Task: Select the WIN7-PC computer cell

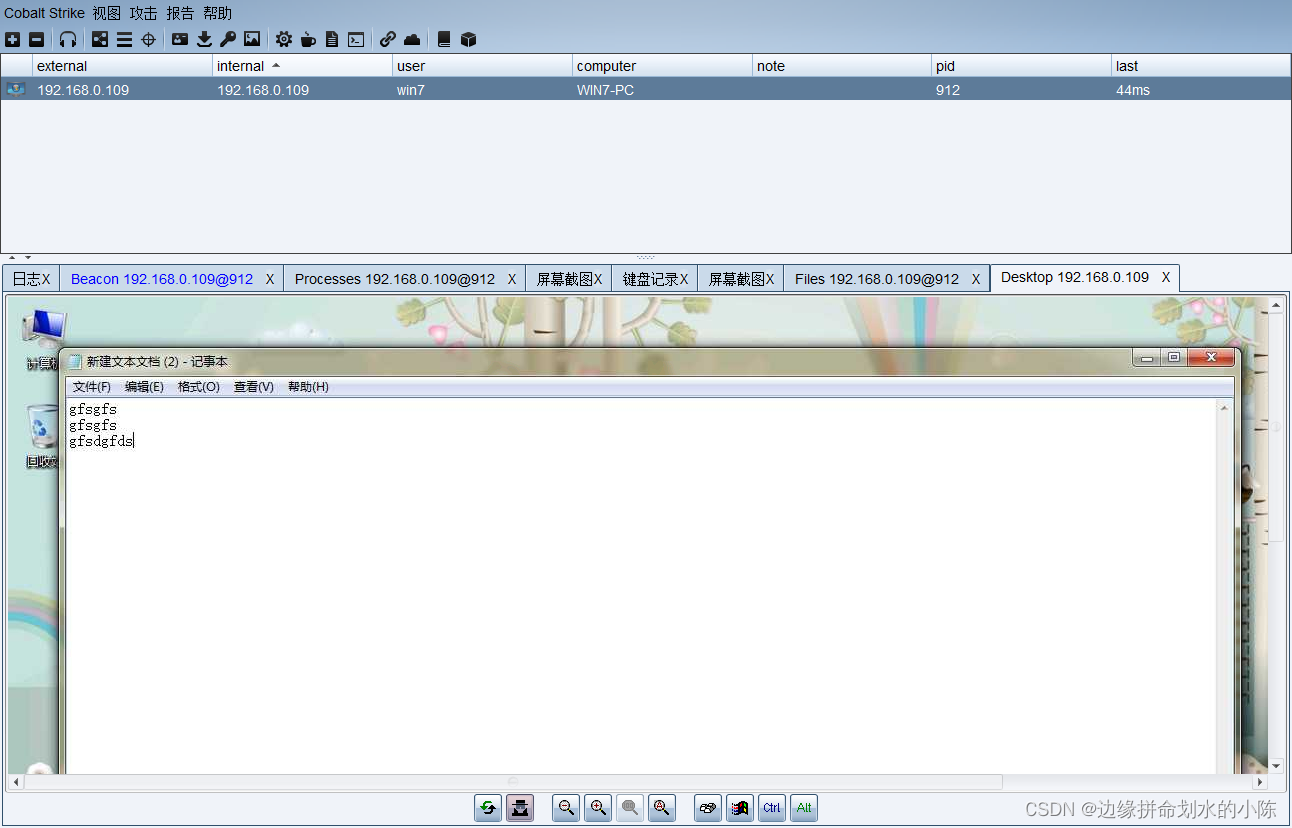Action: 662,90
